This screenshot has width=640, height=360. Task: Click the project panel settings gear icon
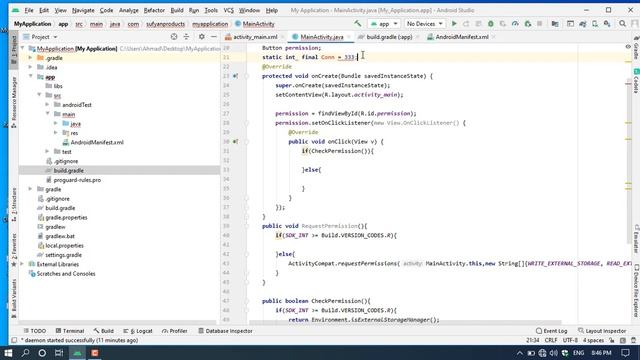click(202, 37)
